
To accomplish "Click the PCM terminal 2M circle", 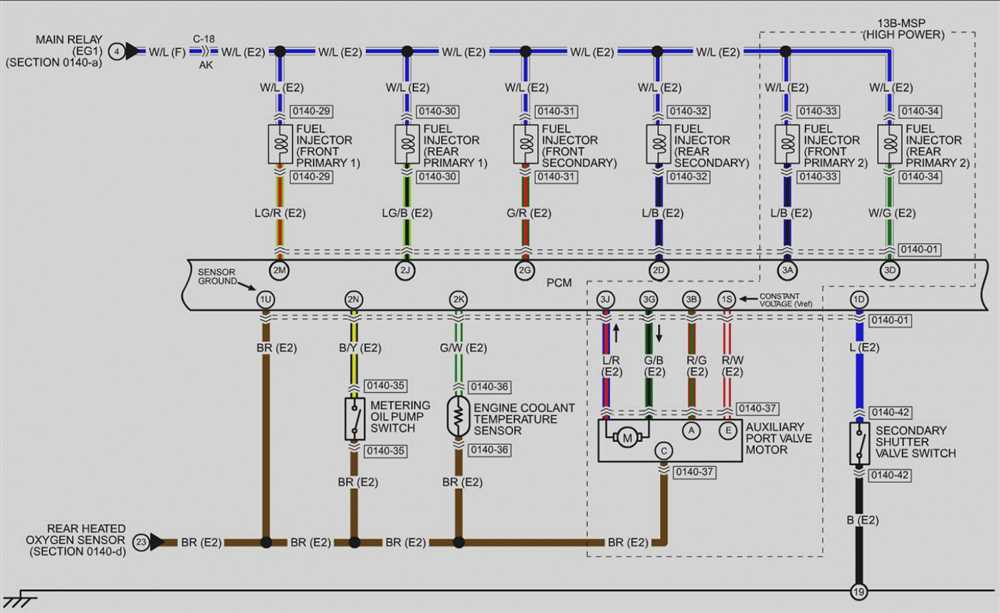I will pos(279,270).
